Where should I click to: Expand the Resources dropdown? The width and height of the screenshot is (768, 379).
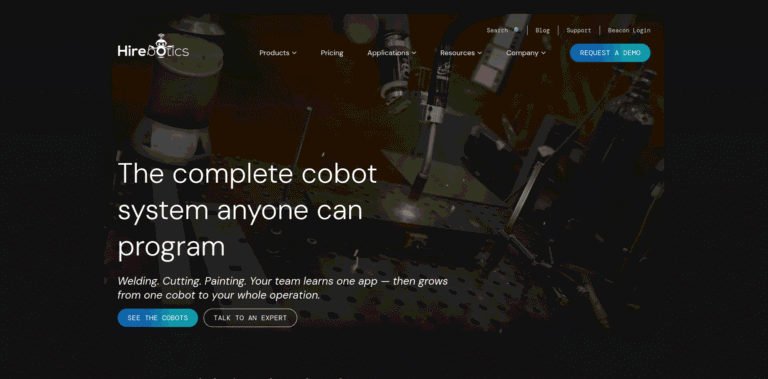tap(461, 53)
